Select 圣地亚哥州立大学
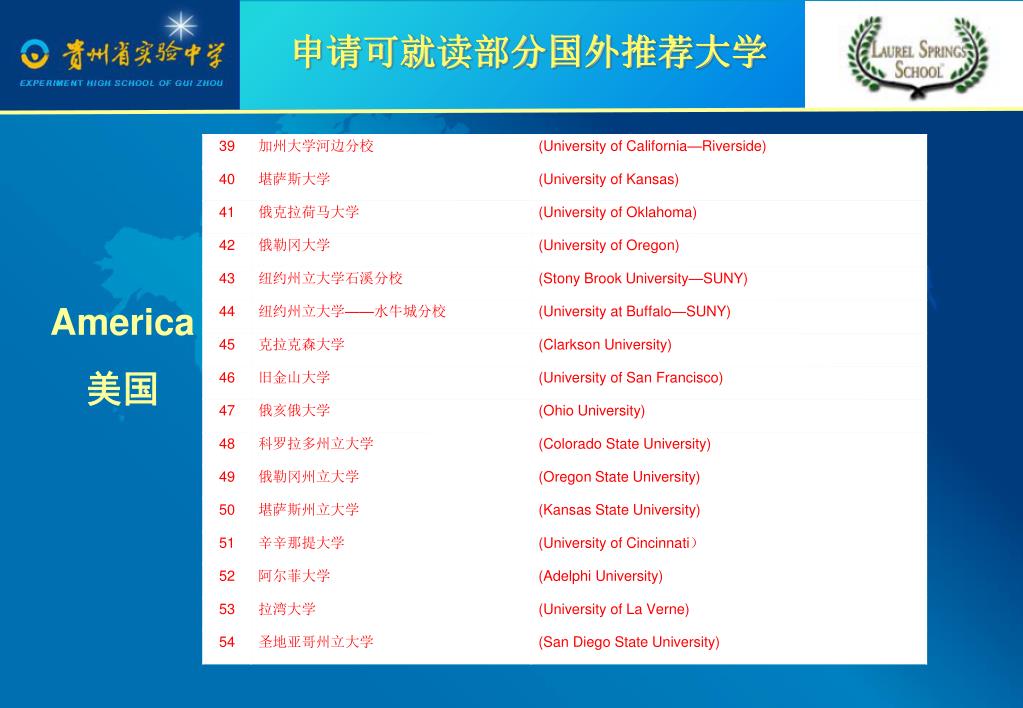The width and height of the screenshot is (1023, 708). (x=316, y=642)
